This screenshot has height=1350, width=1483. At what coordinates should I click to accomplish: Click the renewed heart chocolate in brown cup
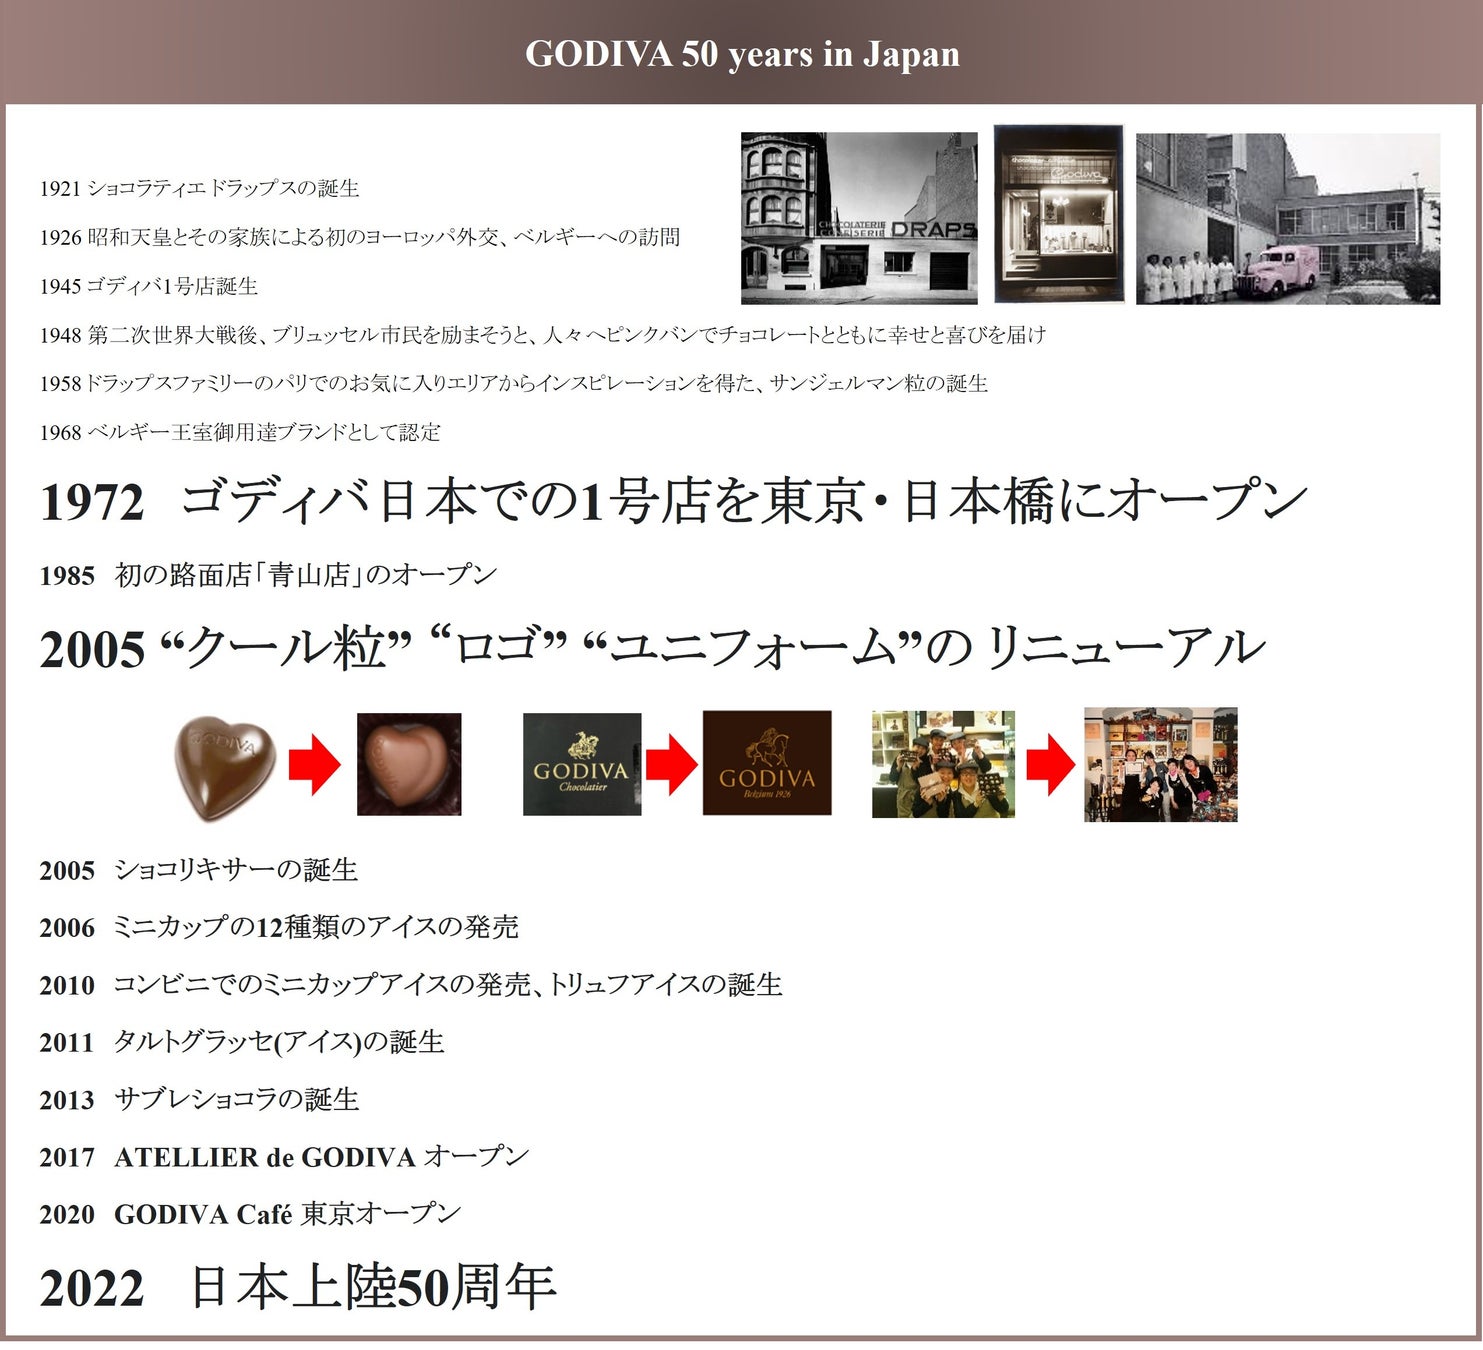click(409, 764)
